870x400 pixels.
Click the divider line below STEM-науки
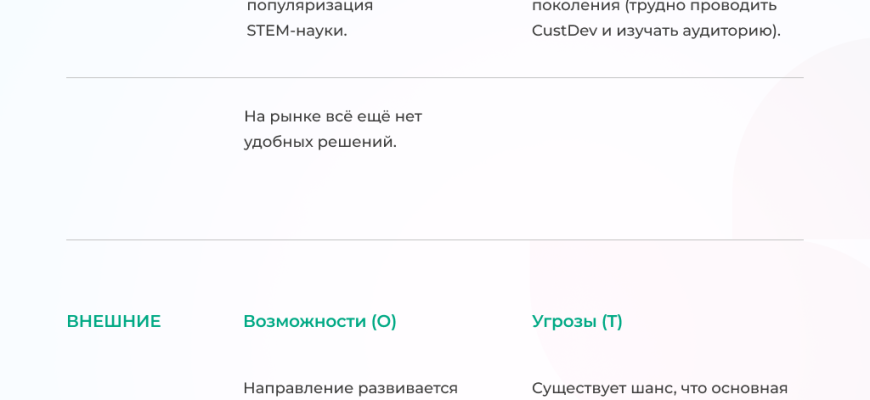435,78
